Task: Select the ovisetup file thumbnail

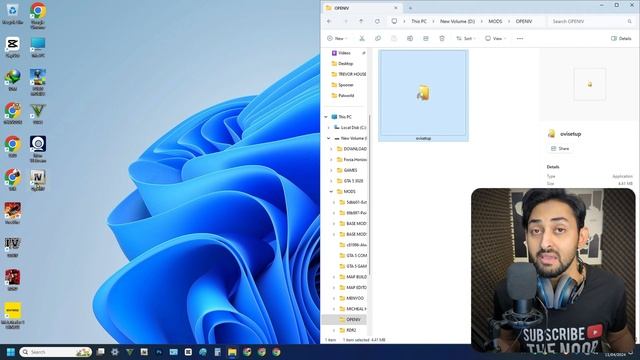Action: pos(423,96)
